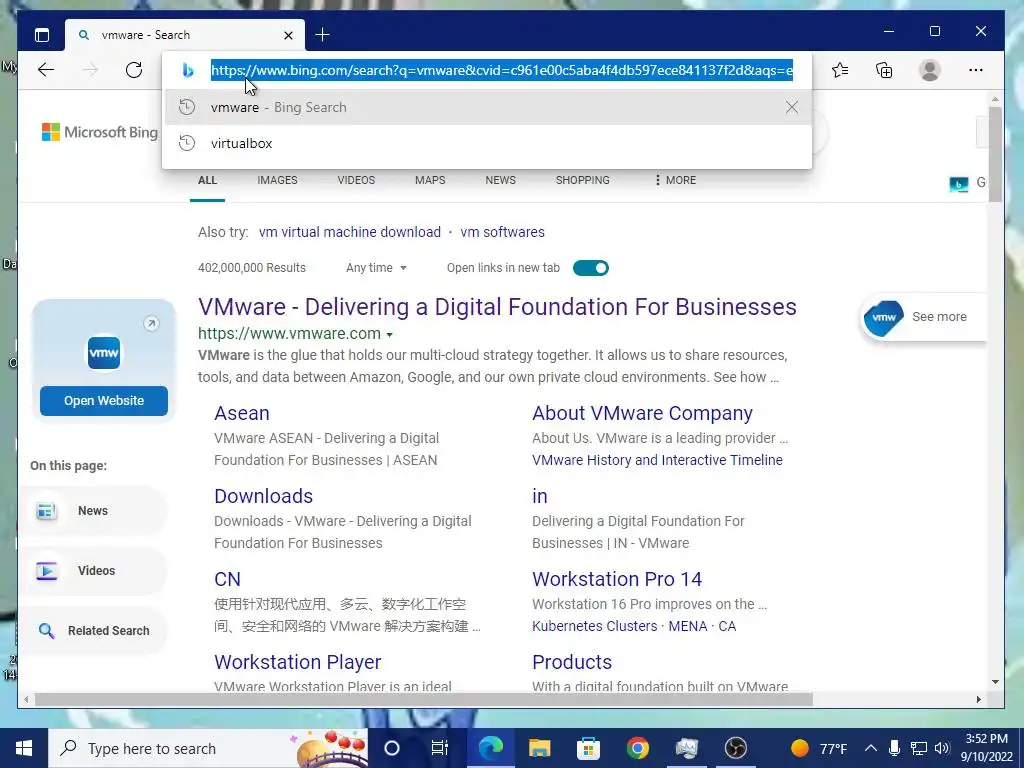
Task: Open the Workstation Player sitelink
Action: 297,662
